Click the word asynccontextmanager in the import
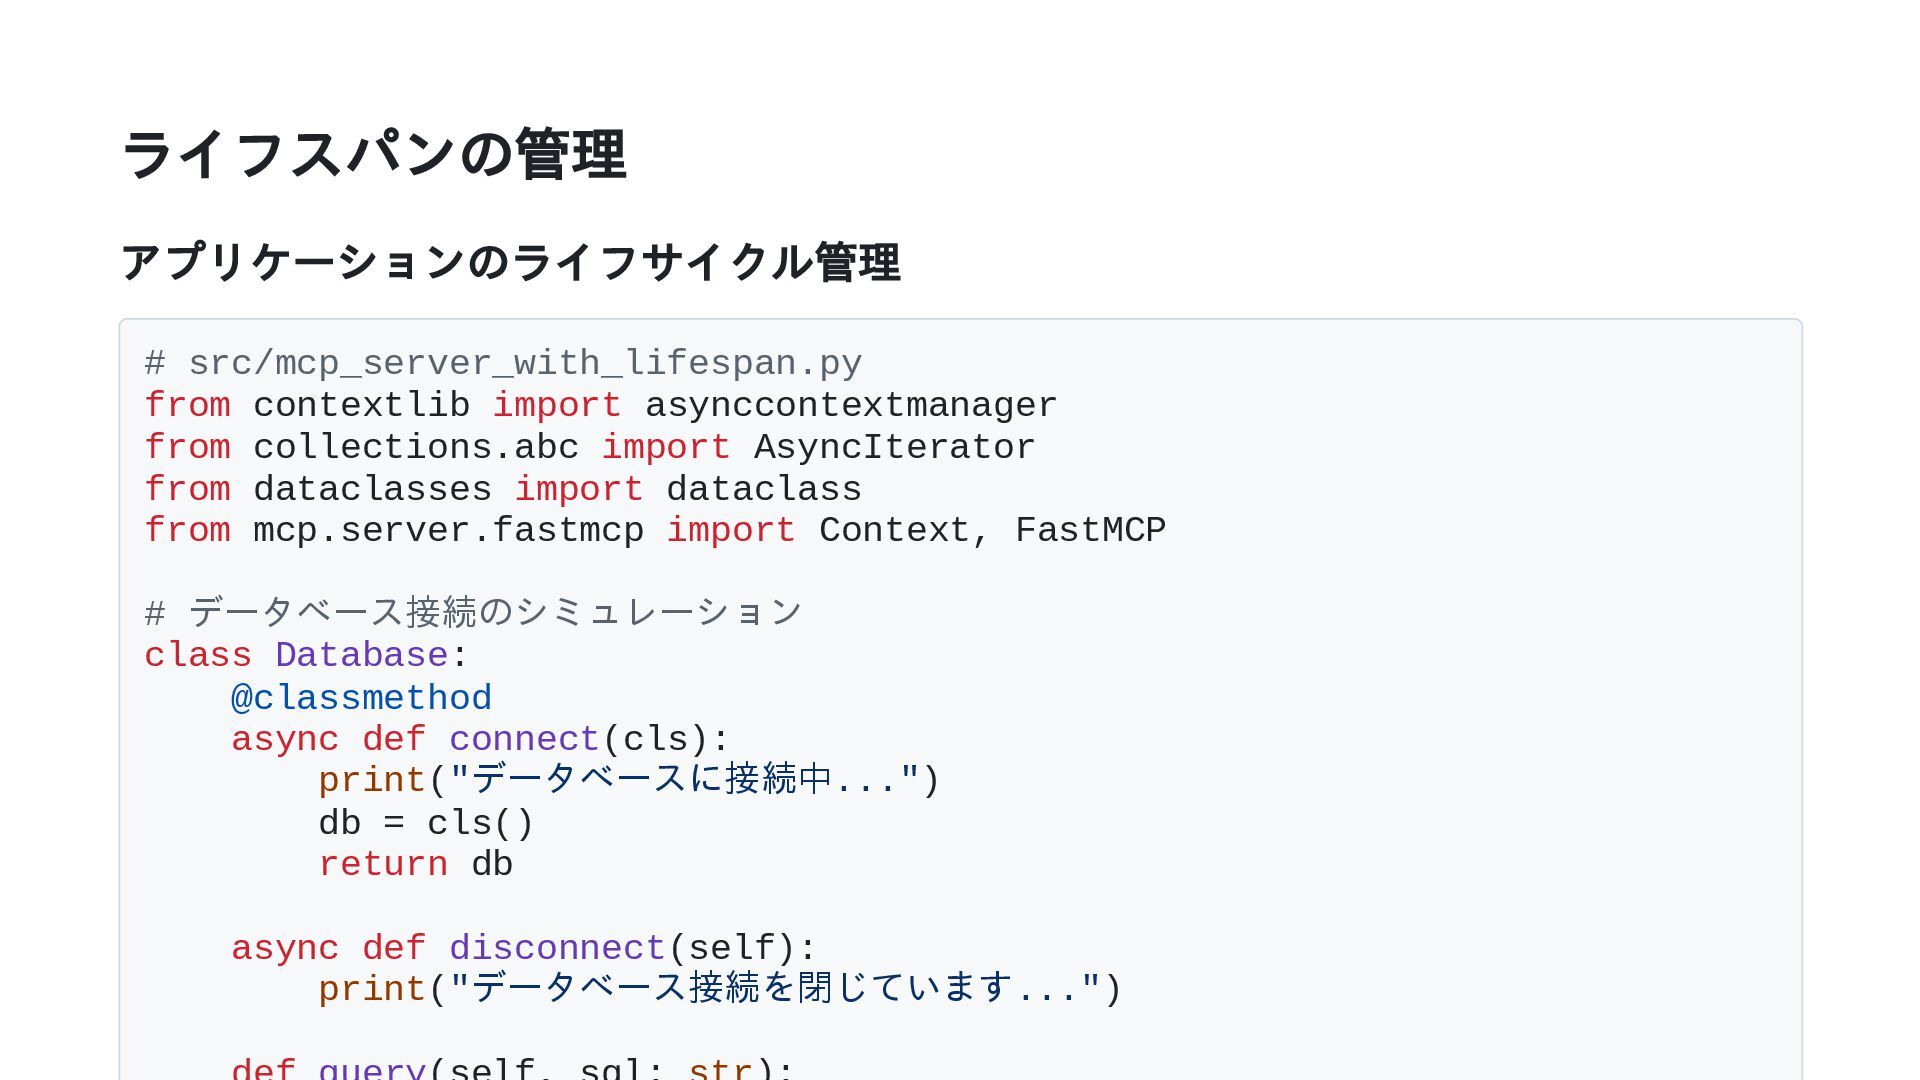 [850, 405]
